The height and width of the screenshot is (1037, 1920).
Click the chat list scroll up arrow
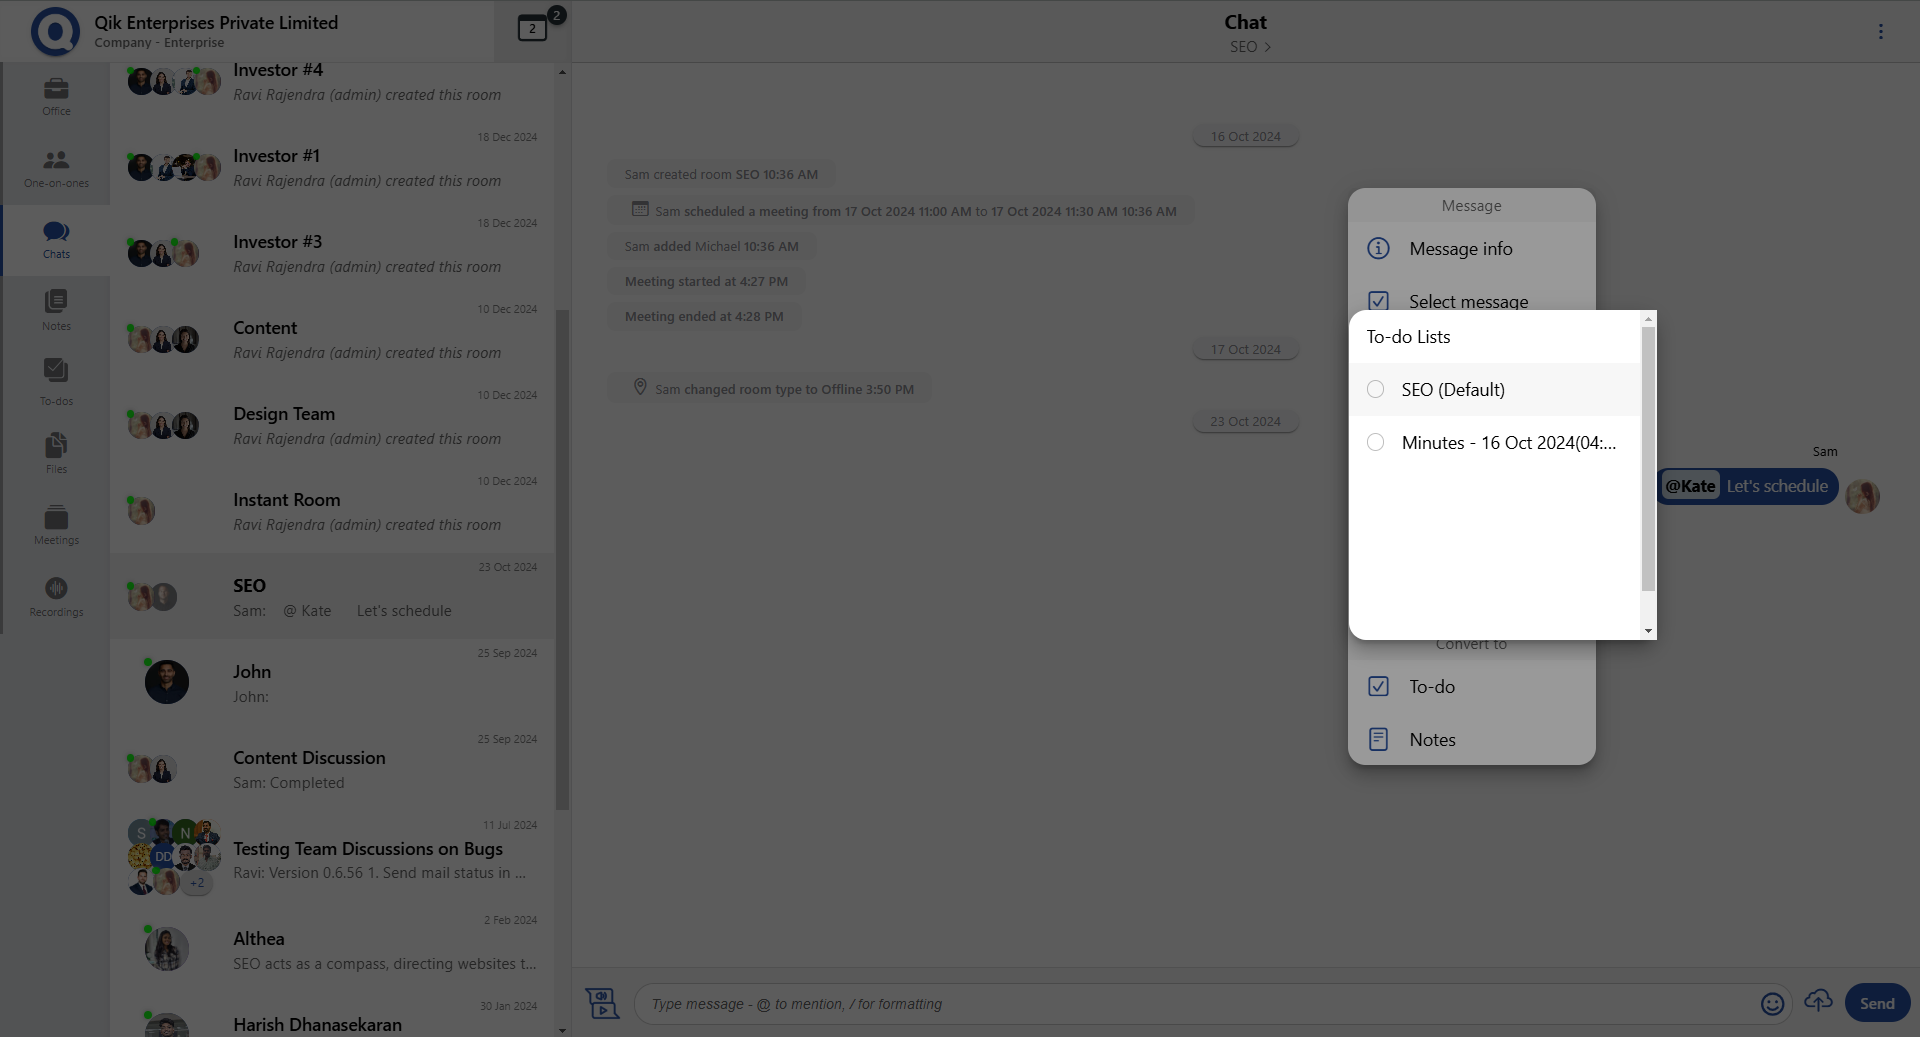[562, 72]
